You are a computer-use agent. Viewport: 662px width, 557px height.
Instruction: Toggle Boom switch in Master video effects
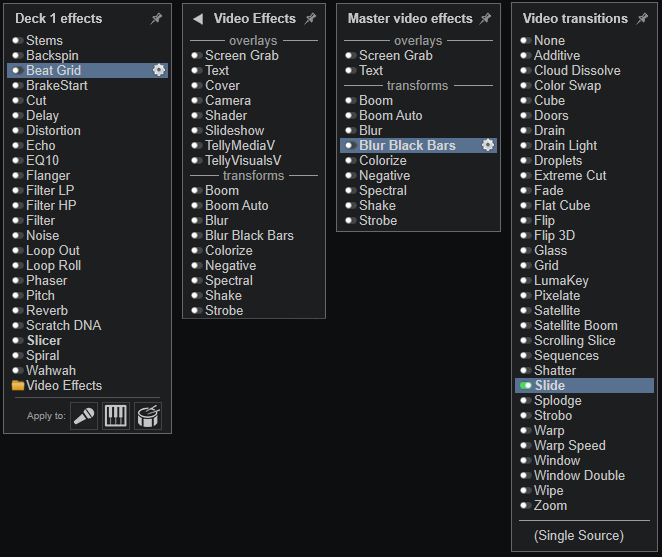click(x=351, y=101)
